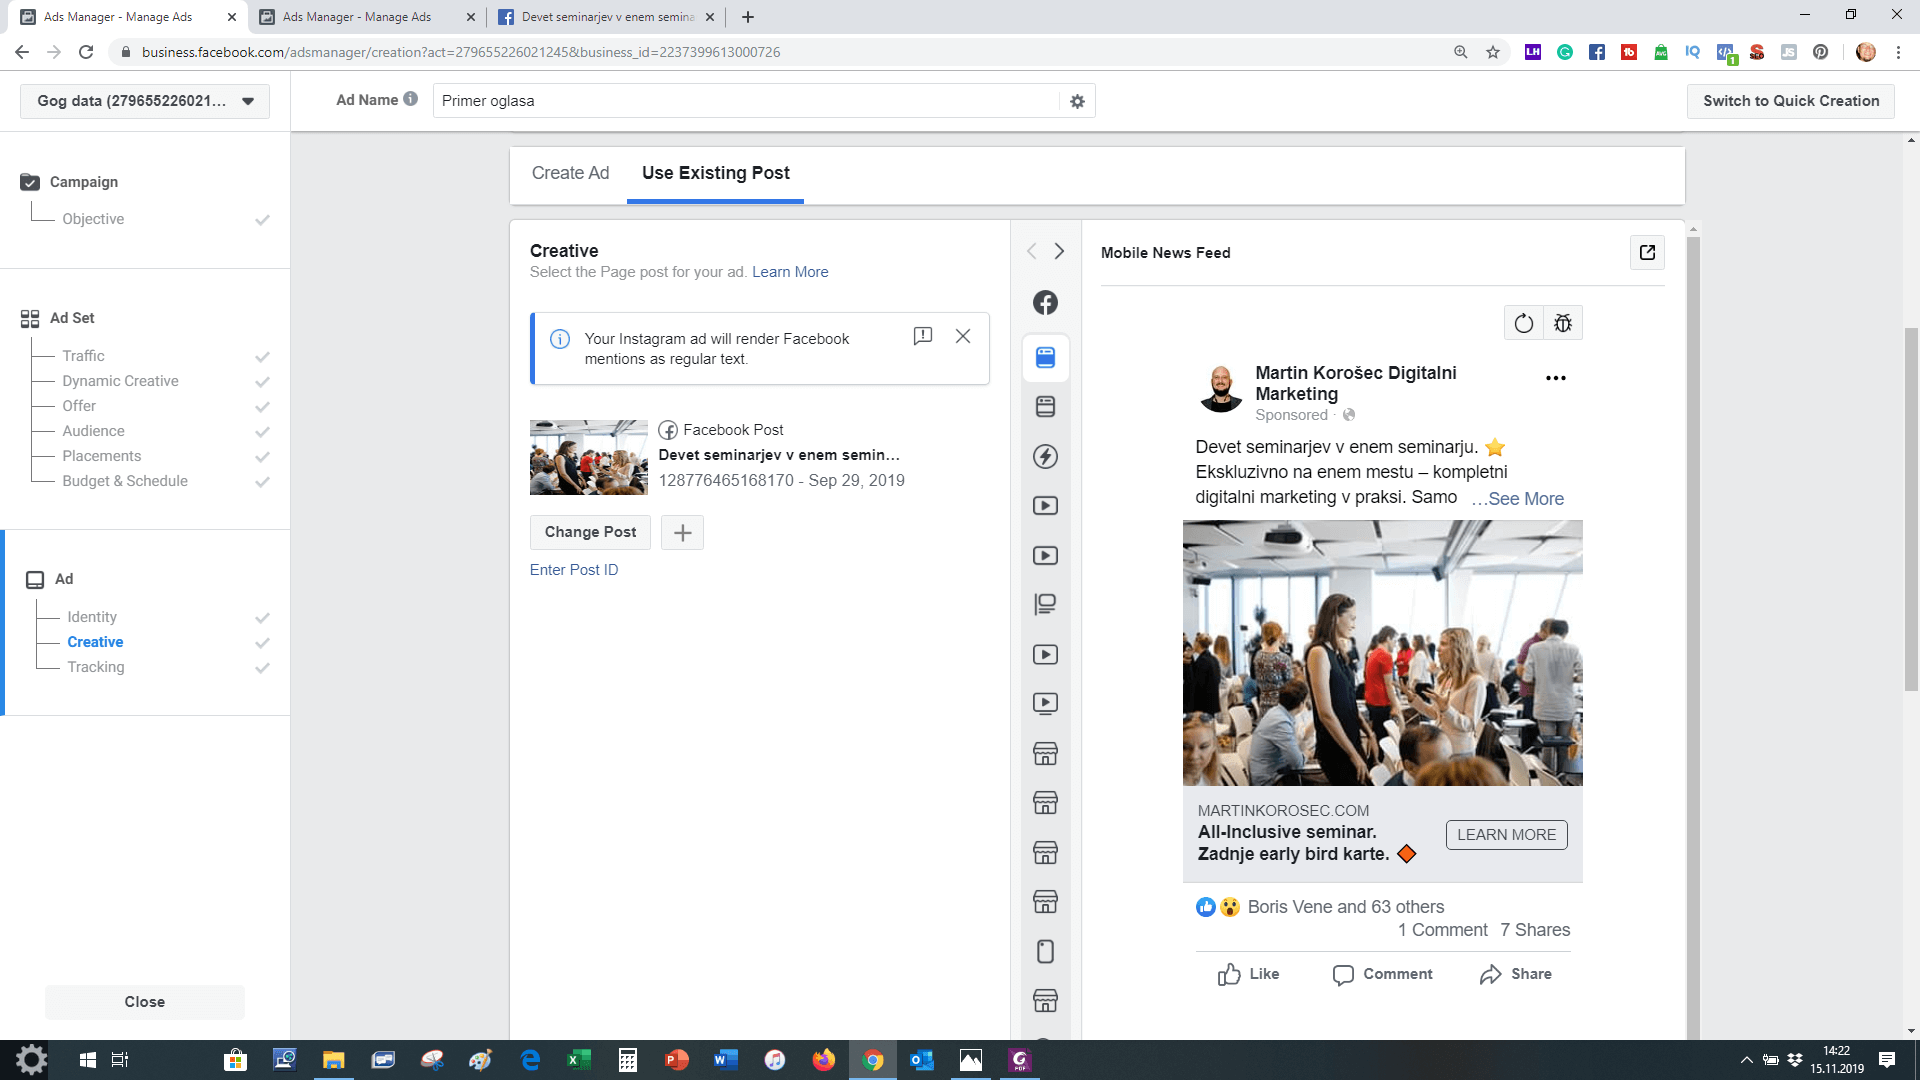Image resolution: width=1920 pixels, height=1080 pixels.
Task: Click the Switch to Quick Creation button
Action: coord(1790,101)
